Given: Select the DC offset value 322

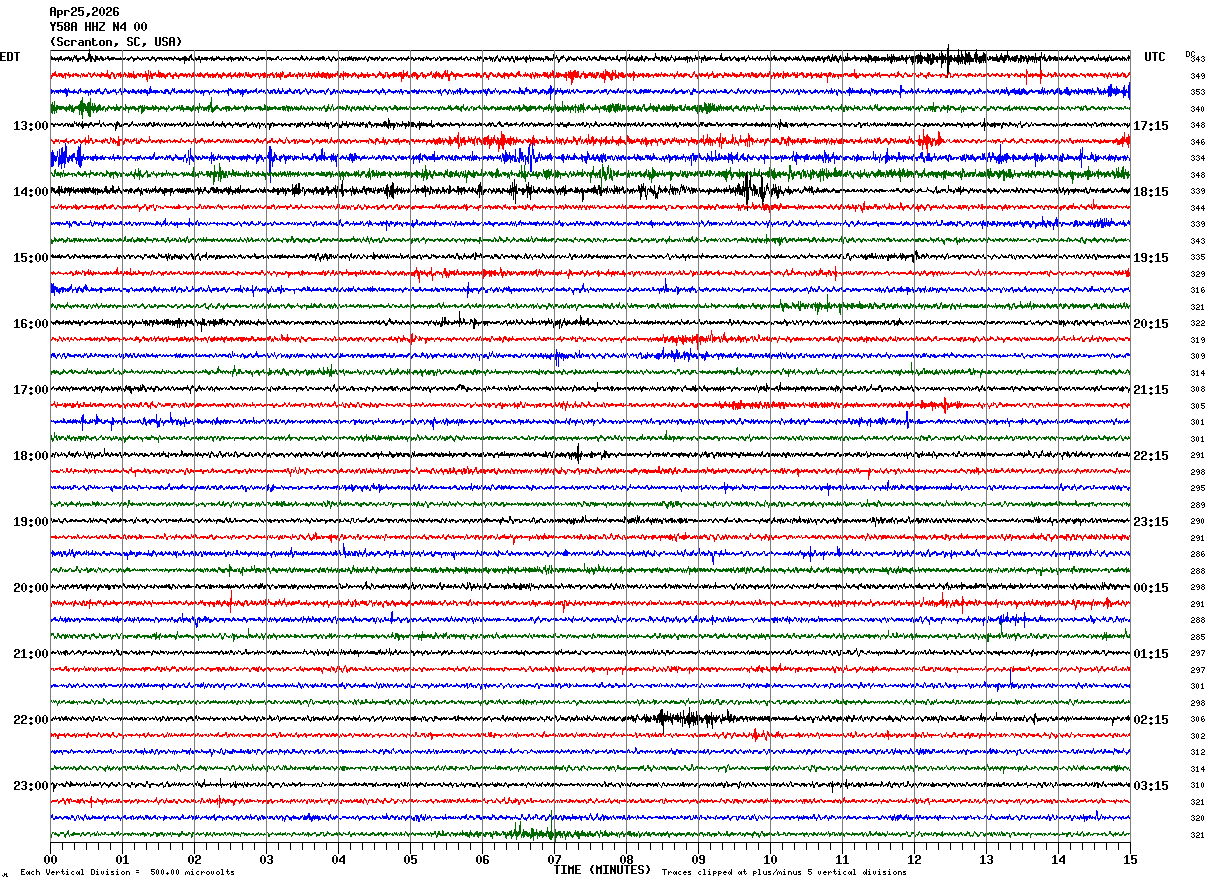Looking at the screenshot, I should click(1197, 323).
